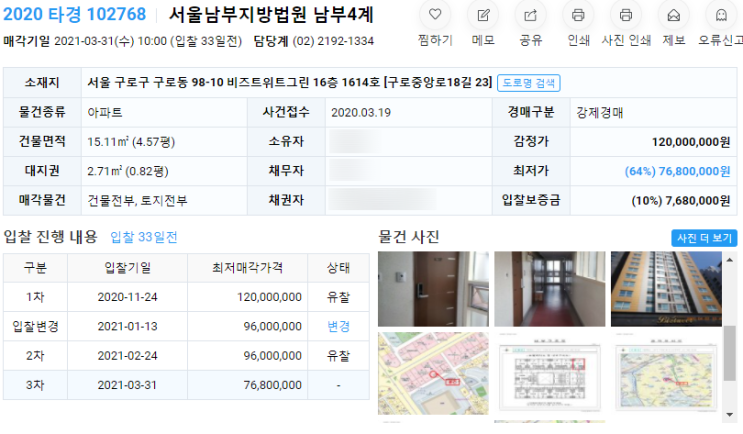Click the 사진 더 보기 button

coord(704,238)
